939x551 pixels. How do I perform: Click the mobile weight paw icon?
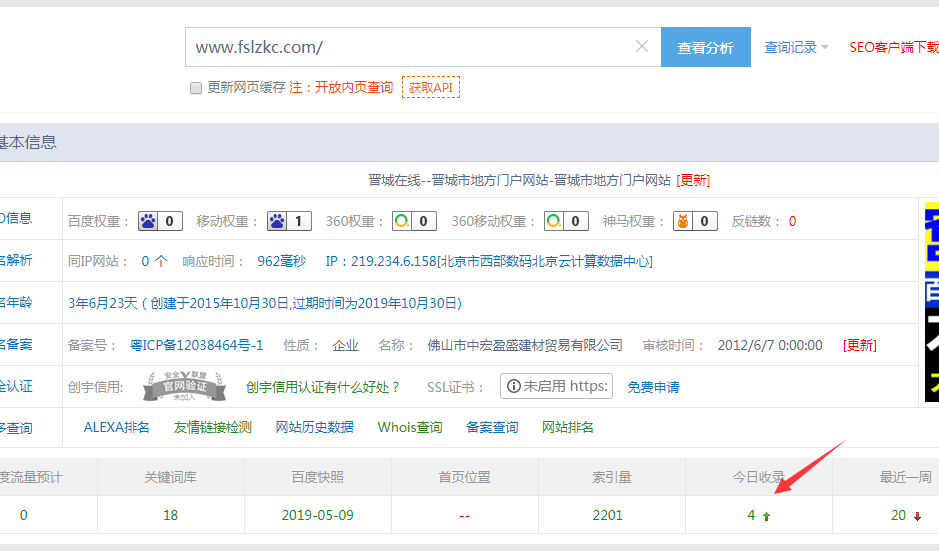277,221
